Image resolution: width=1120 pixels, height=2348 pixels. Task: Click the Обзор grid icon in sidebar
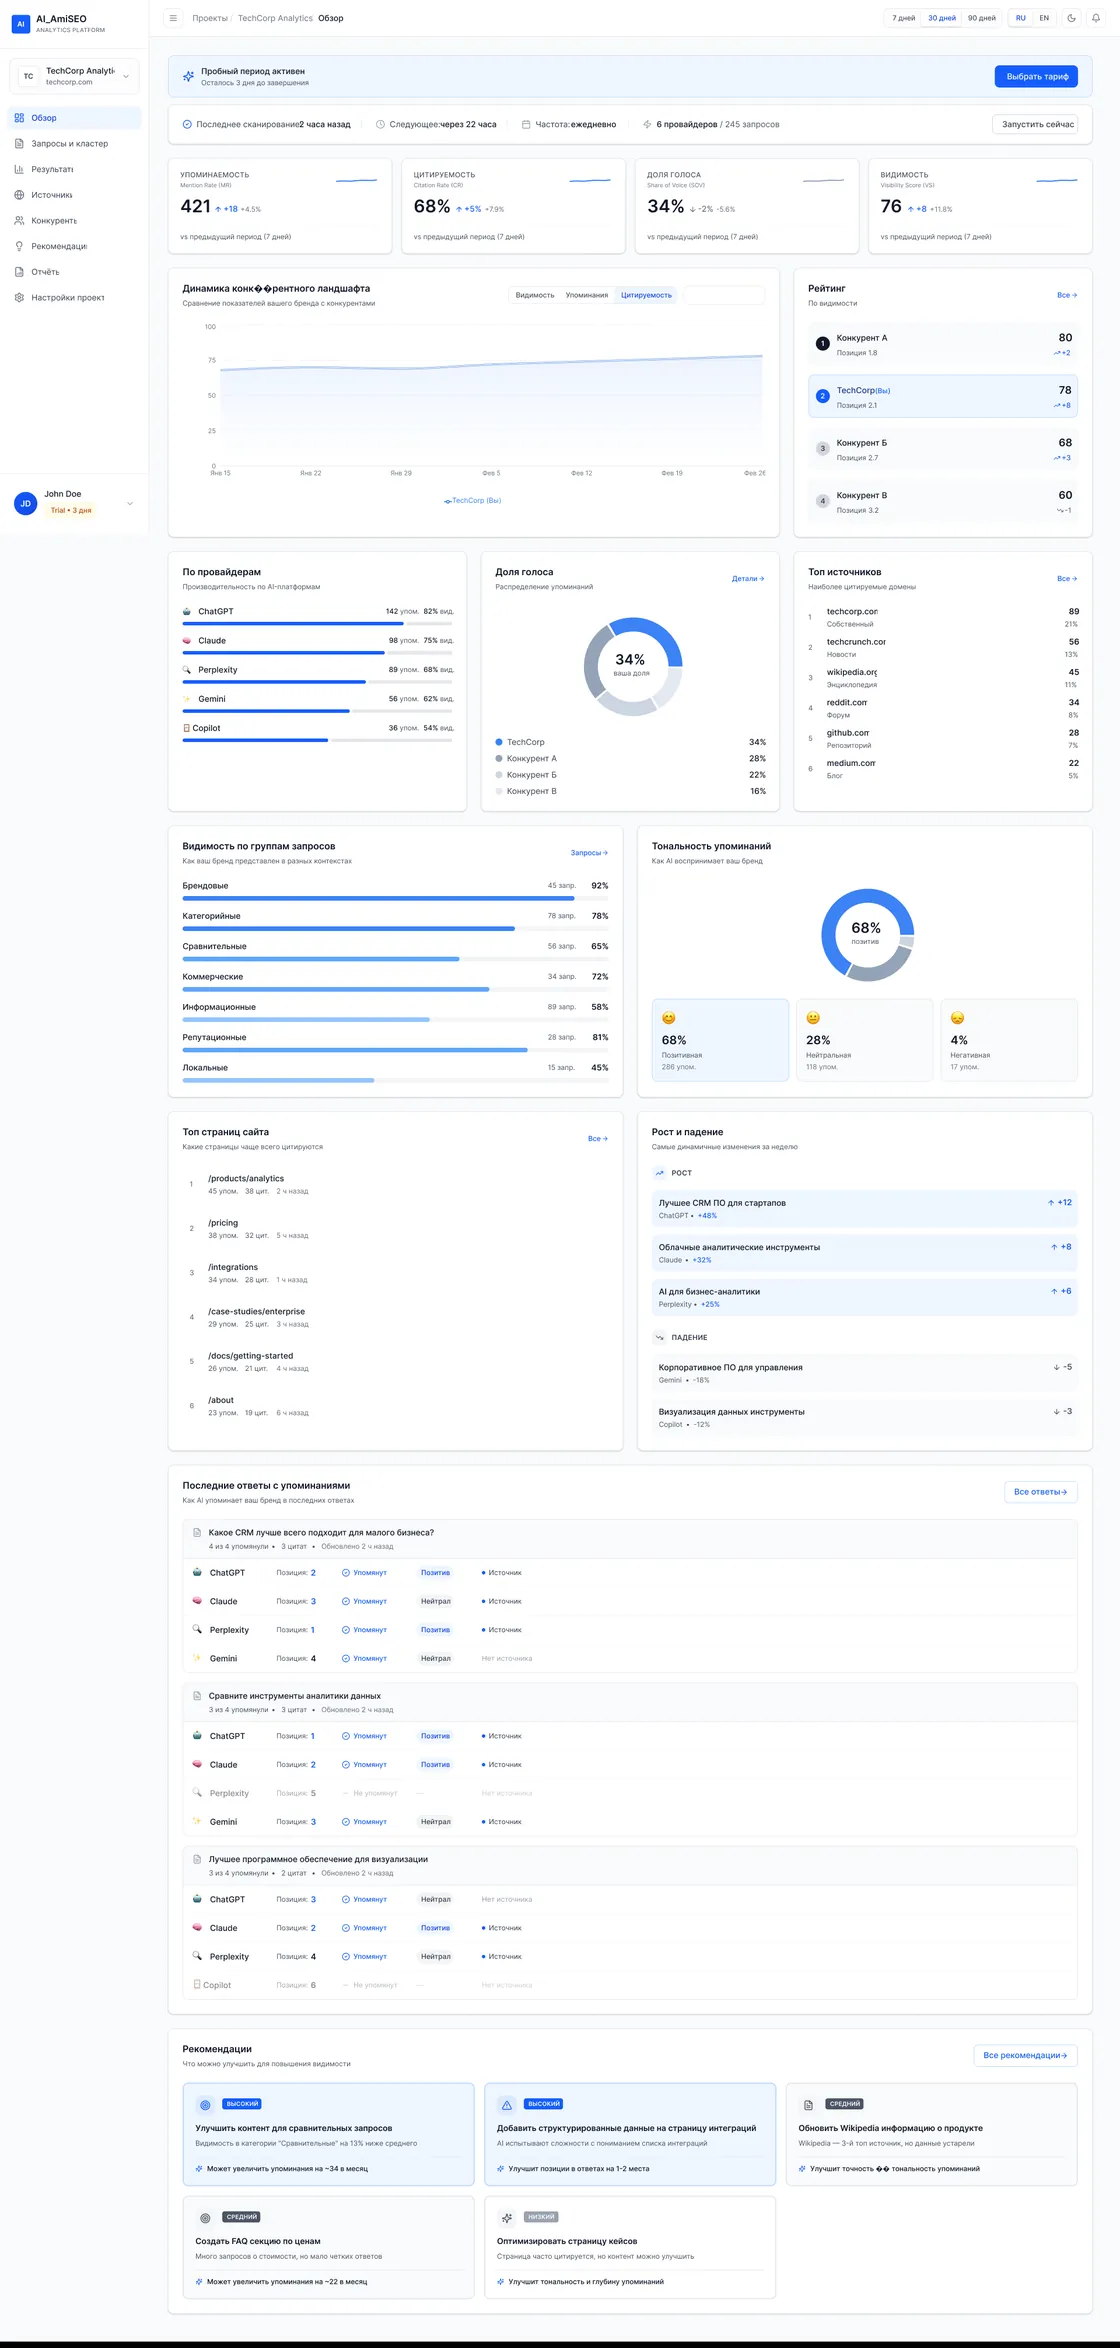point(19,118)
